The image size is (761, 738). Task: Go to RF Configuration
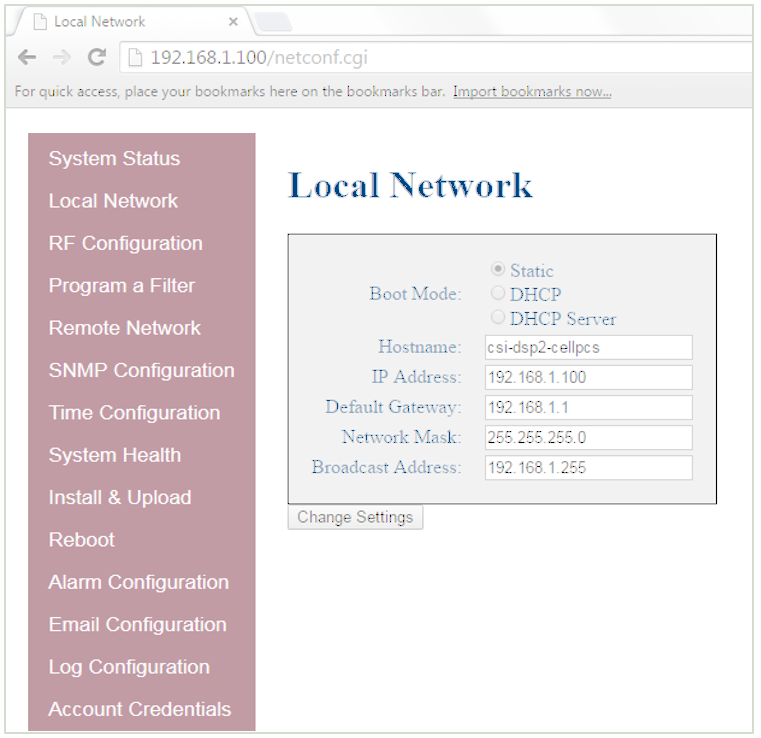pos(125,243)
